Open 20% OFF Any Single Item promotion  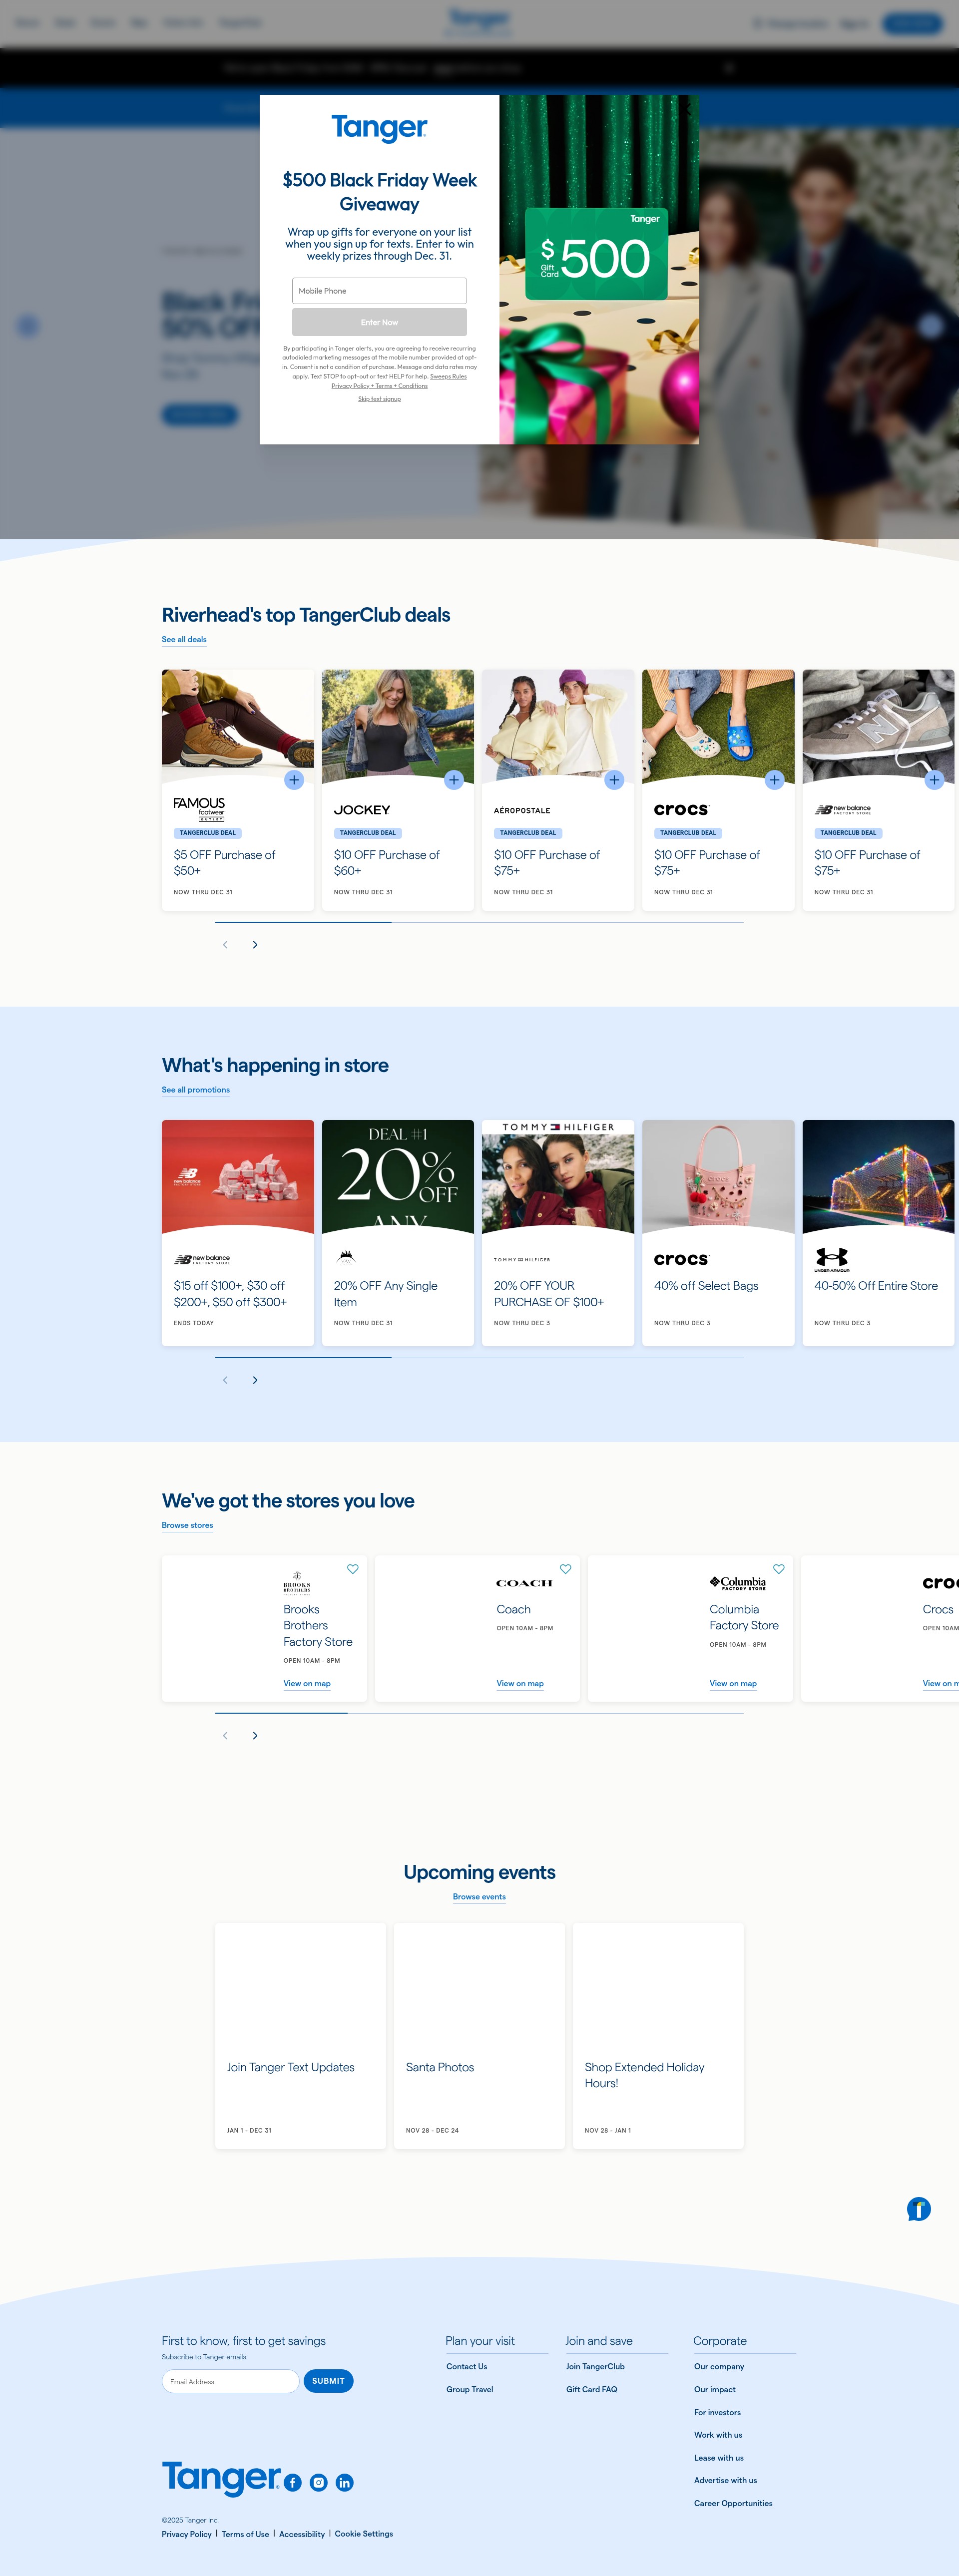[398, 1233]
